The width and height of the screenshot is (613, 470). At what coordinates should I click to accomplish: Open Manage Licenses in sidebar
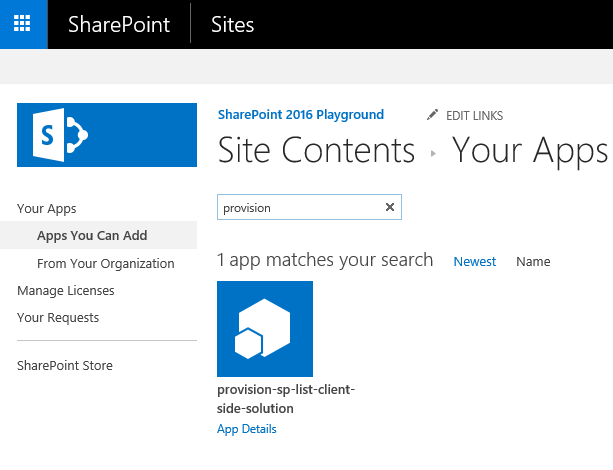[66, 291]
